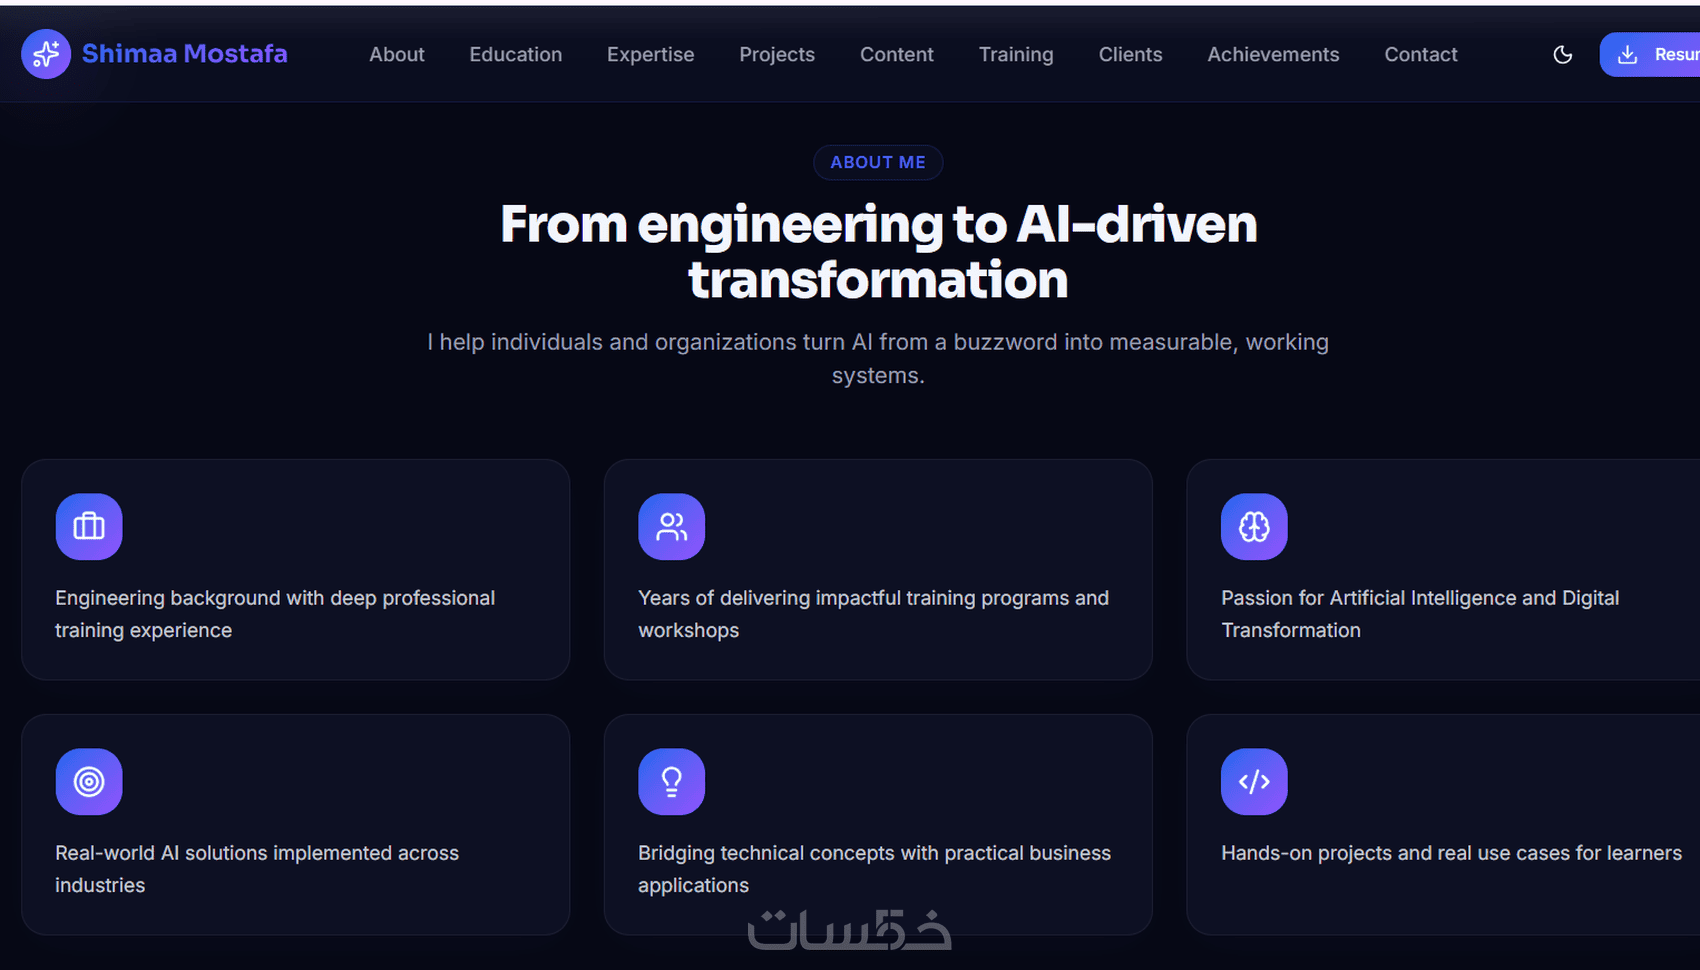1700x970 pixels.
Task: Click the target icon in real-world AI card
Action: tap(89, 782)
